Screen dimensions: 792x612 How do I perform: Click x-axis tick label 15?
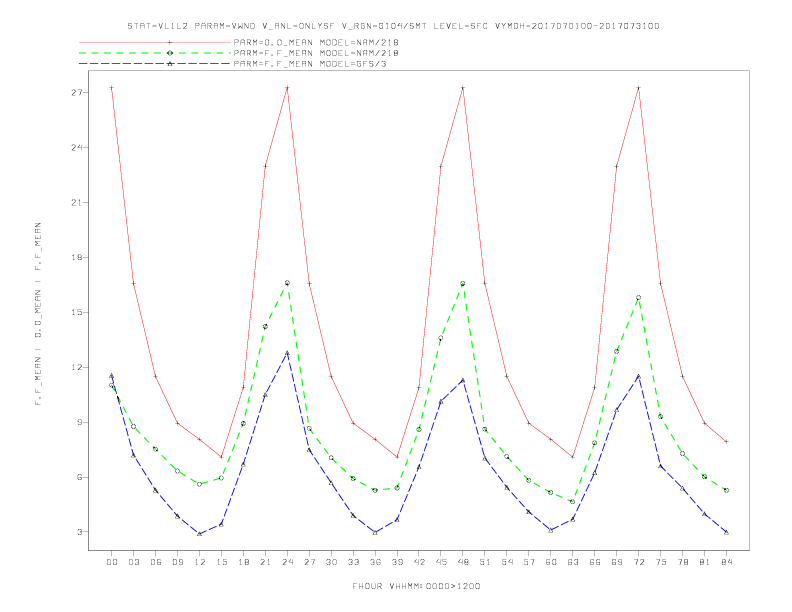(221, 562)
